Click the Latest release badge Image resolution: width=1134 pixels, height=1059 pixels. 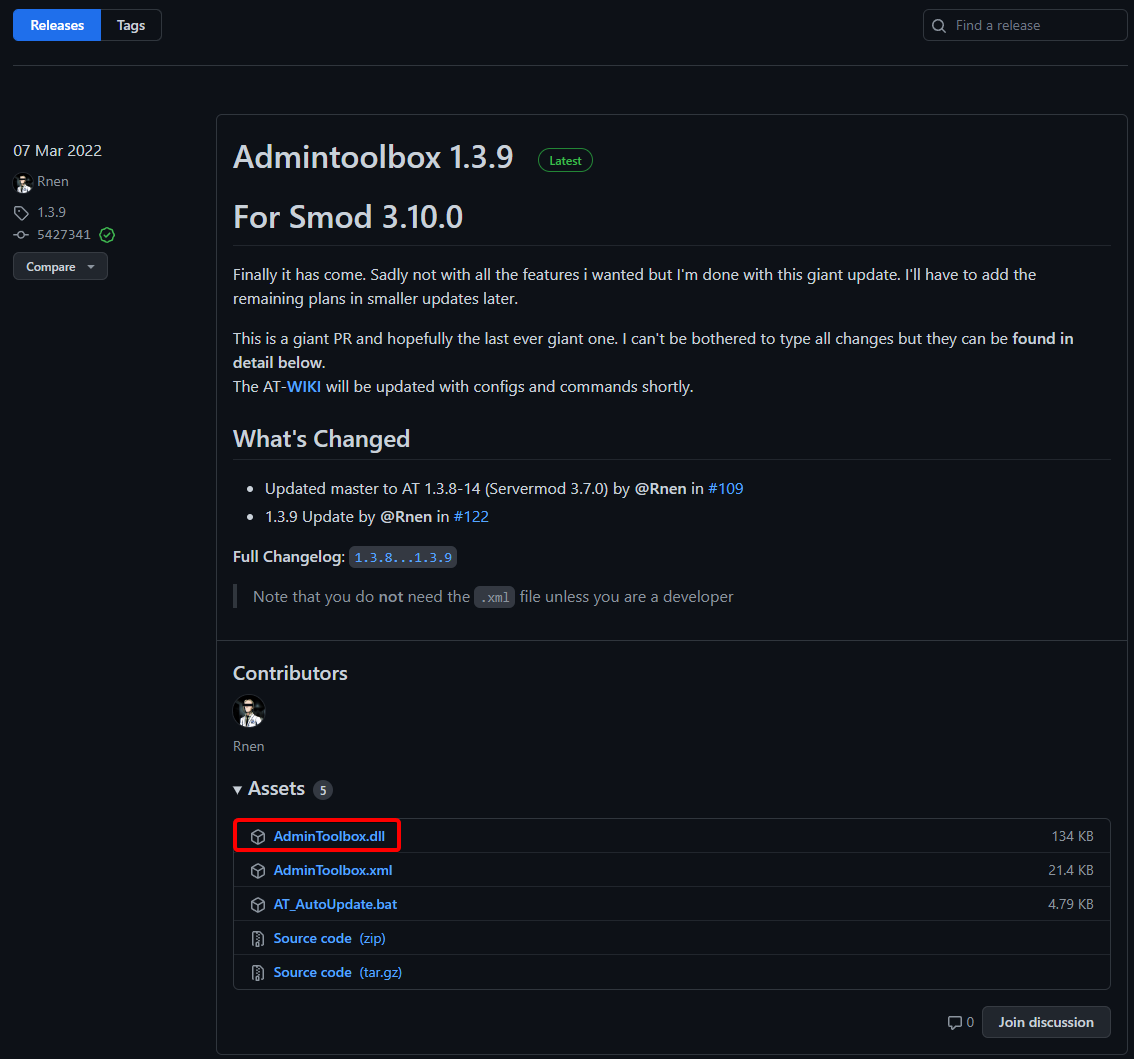click(565, 160)
